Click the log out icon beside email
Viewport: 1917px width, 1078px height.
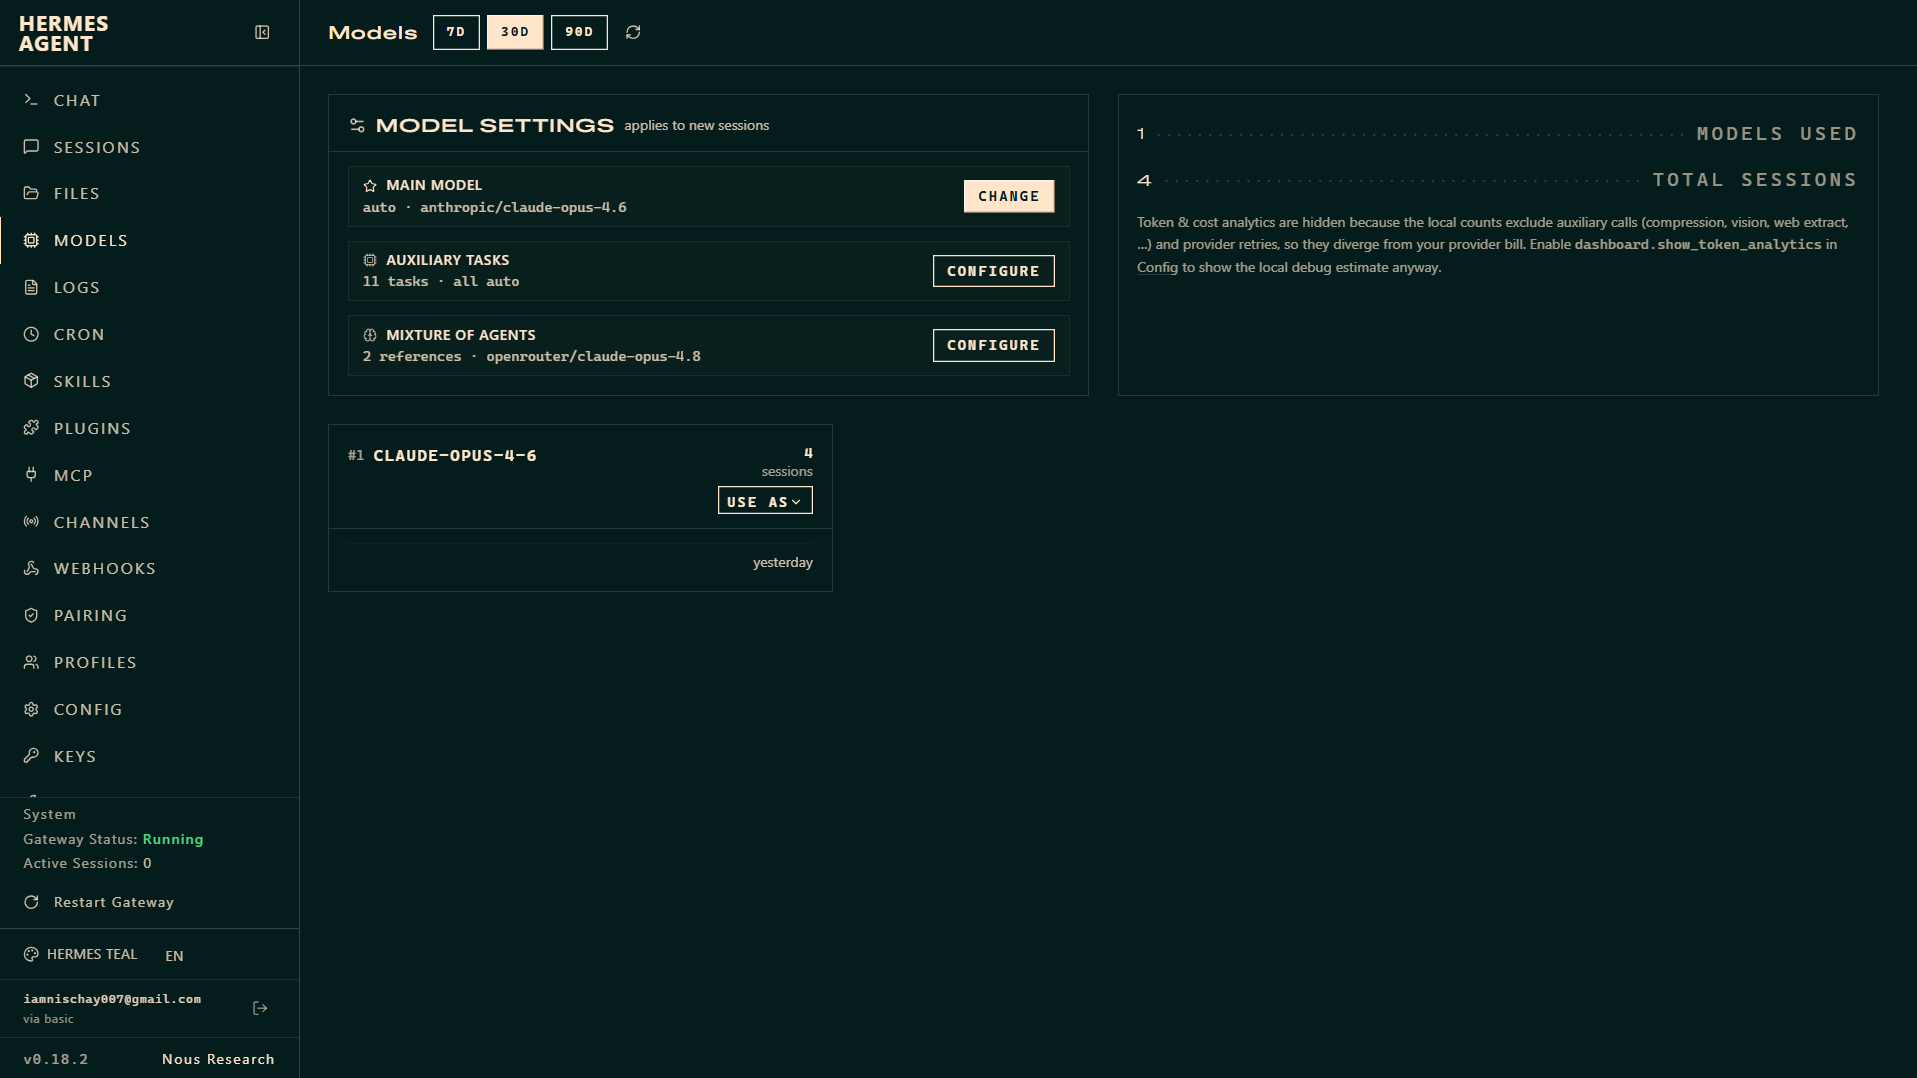pyautogui.click(x=260, y=1008)
